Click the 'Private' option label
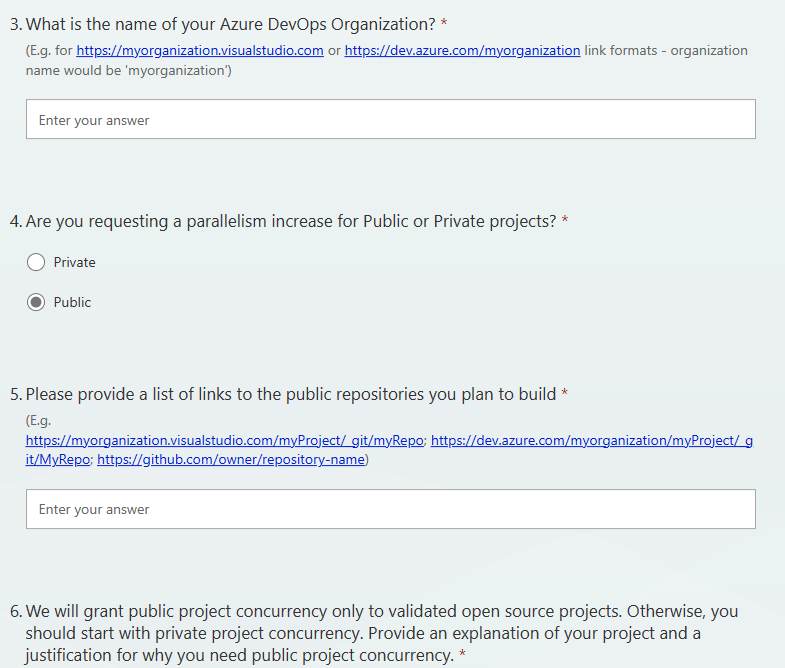The height and width of the screenshot is (668, 785). pyautogui.click(x=74, y=262)
